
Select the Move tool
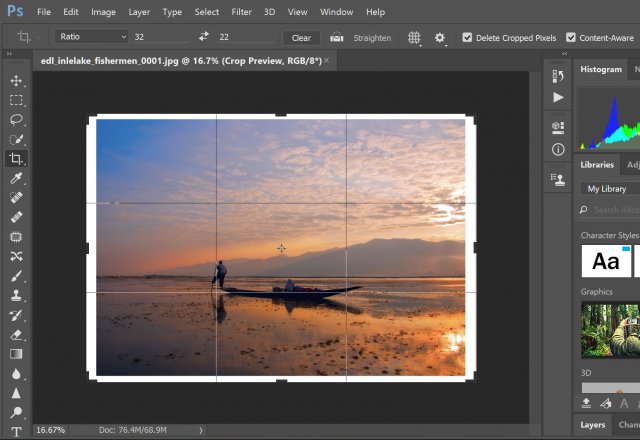click(x=16, y=80)
